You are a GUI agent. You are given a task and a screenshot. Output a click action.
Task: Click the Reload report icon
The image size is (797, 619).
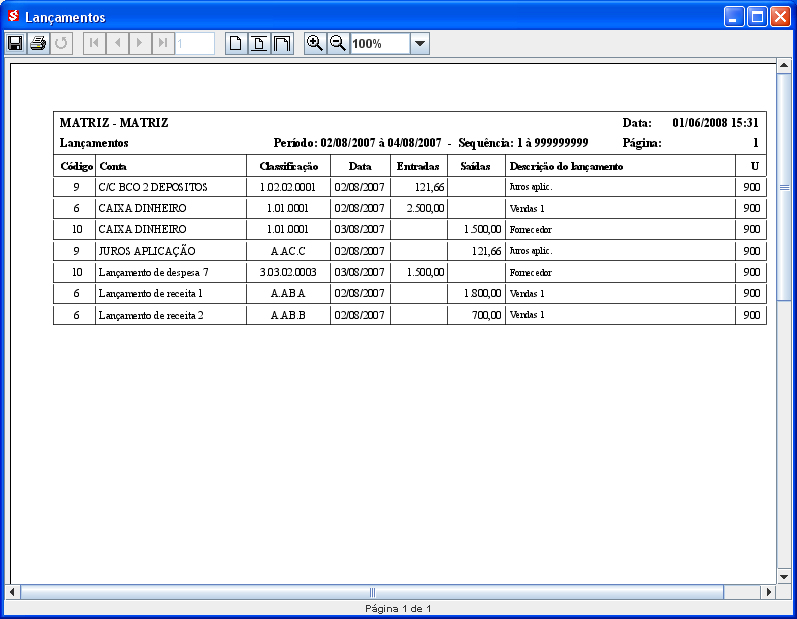61,43
